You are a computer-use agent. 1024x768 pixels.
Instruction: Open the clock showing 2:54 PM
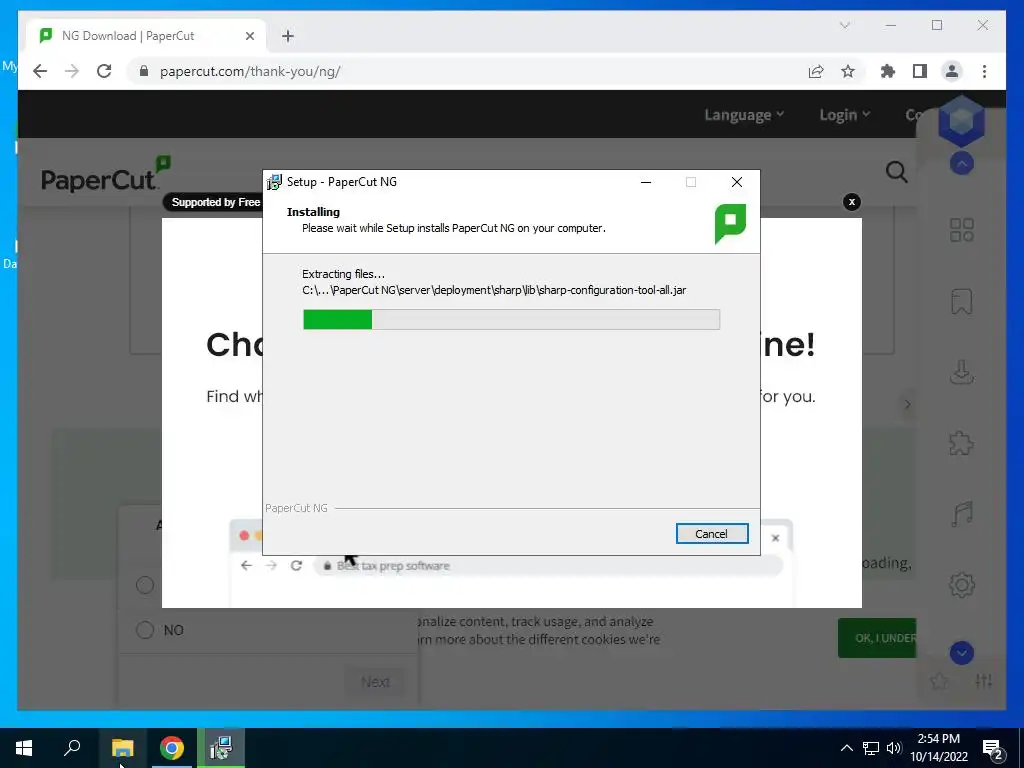pos(938,748)
